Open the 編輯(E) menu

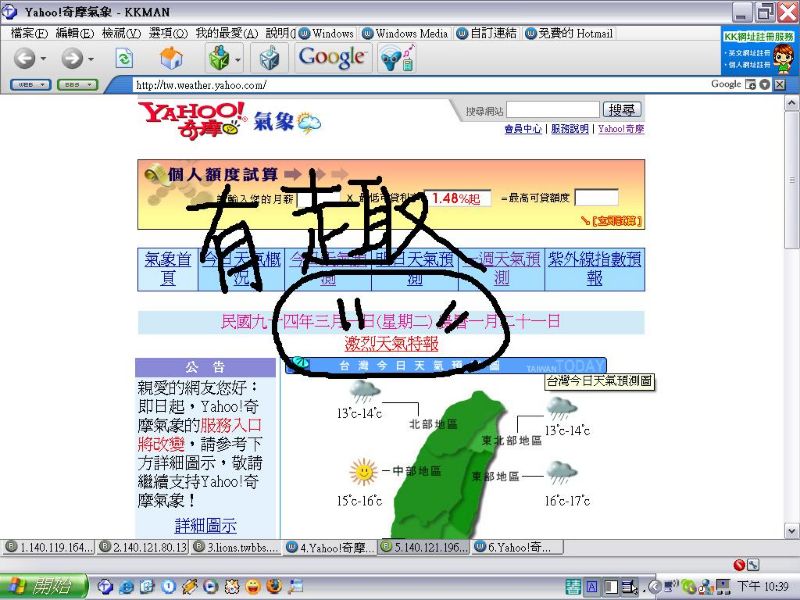tap(75, 34)
